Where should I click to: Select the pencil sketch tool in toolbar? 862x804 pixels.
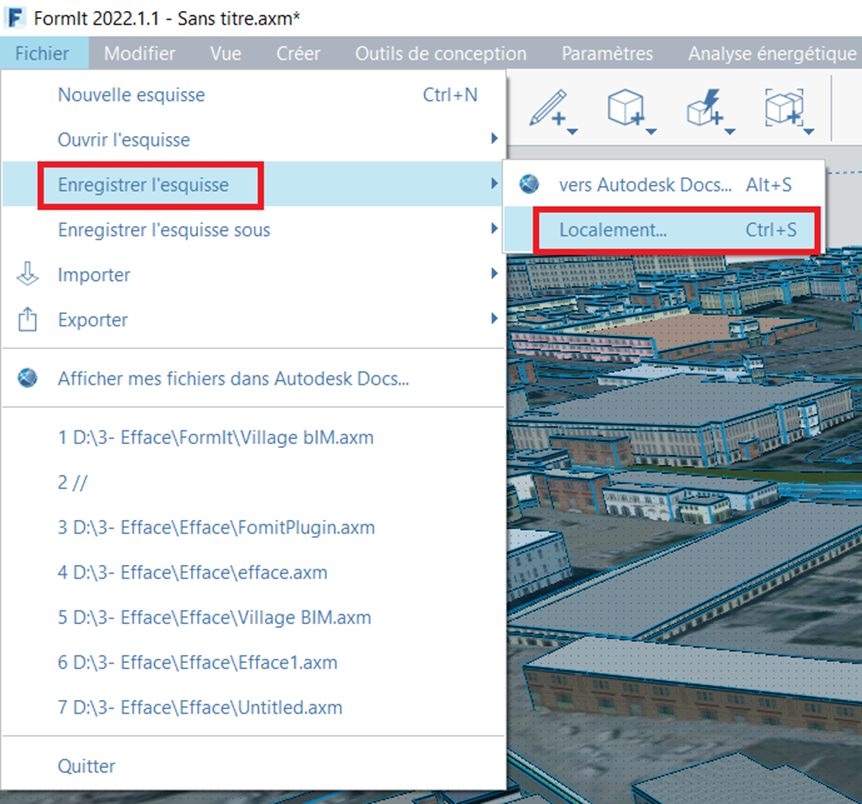click(546, 108)
